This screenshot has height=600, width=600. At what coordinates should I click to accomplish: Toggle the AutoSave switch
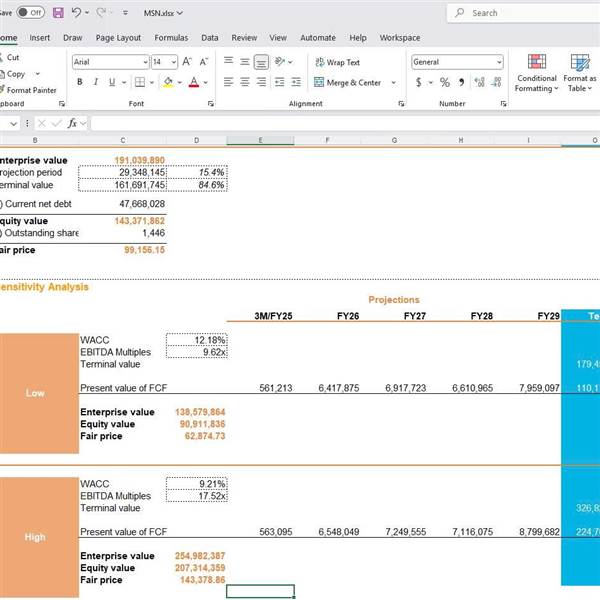coord(31,13)
